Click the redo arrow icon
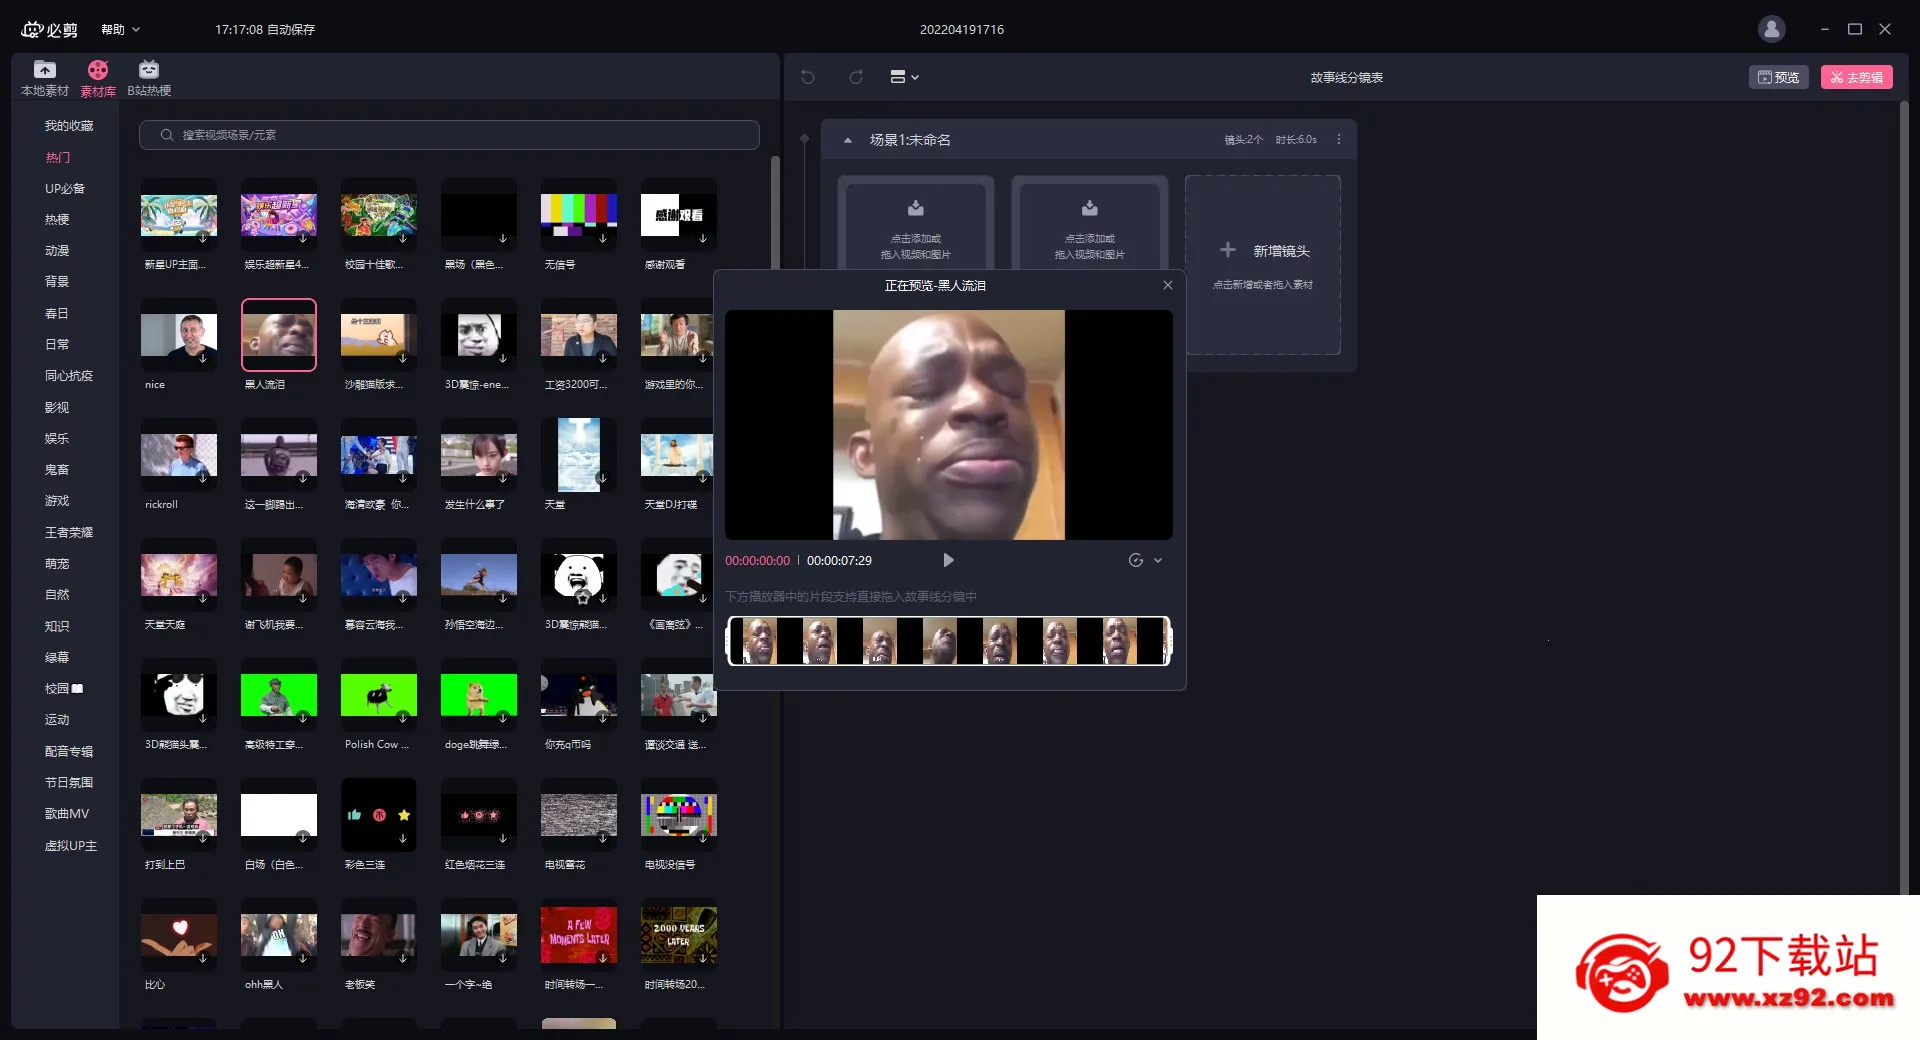Screen dimensions: 1920x1040 click(x=856, y=77)
